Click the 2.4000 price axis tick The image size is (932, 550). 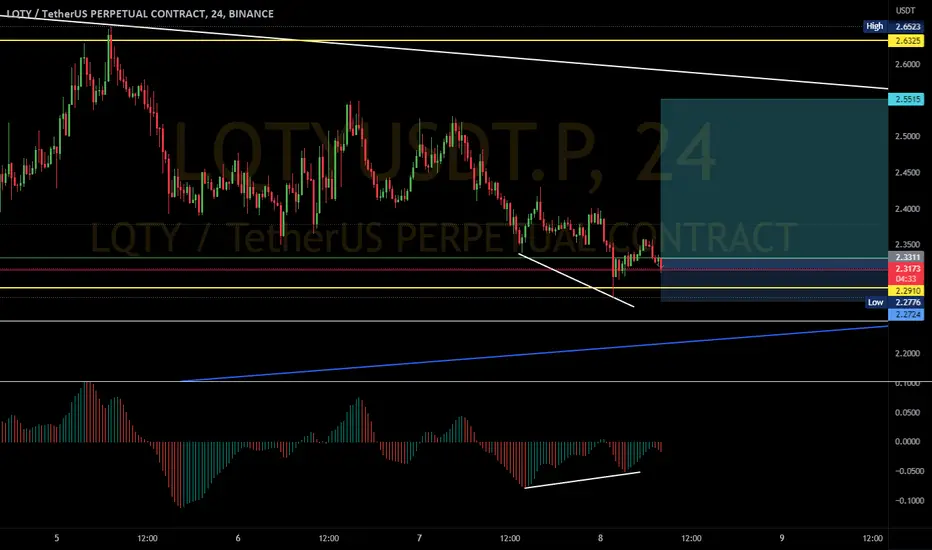pyautogui.click(x=907, y=209)
